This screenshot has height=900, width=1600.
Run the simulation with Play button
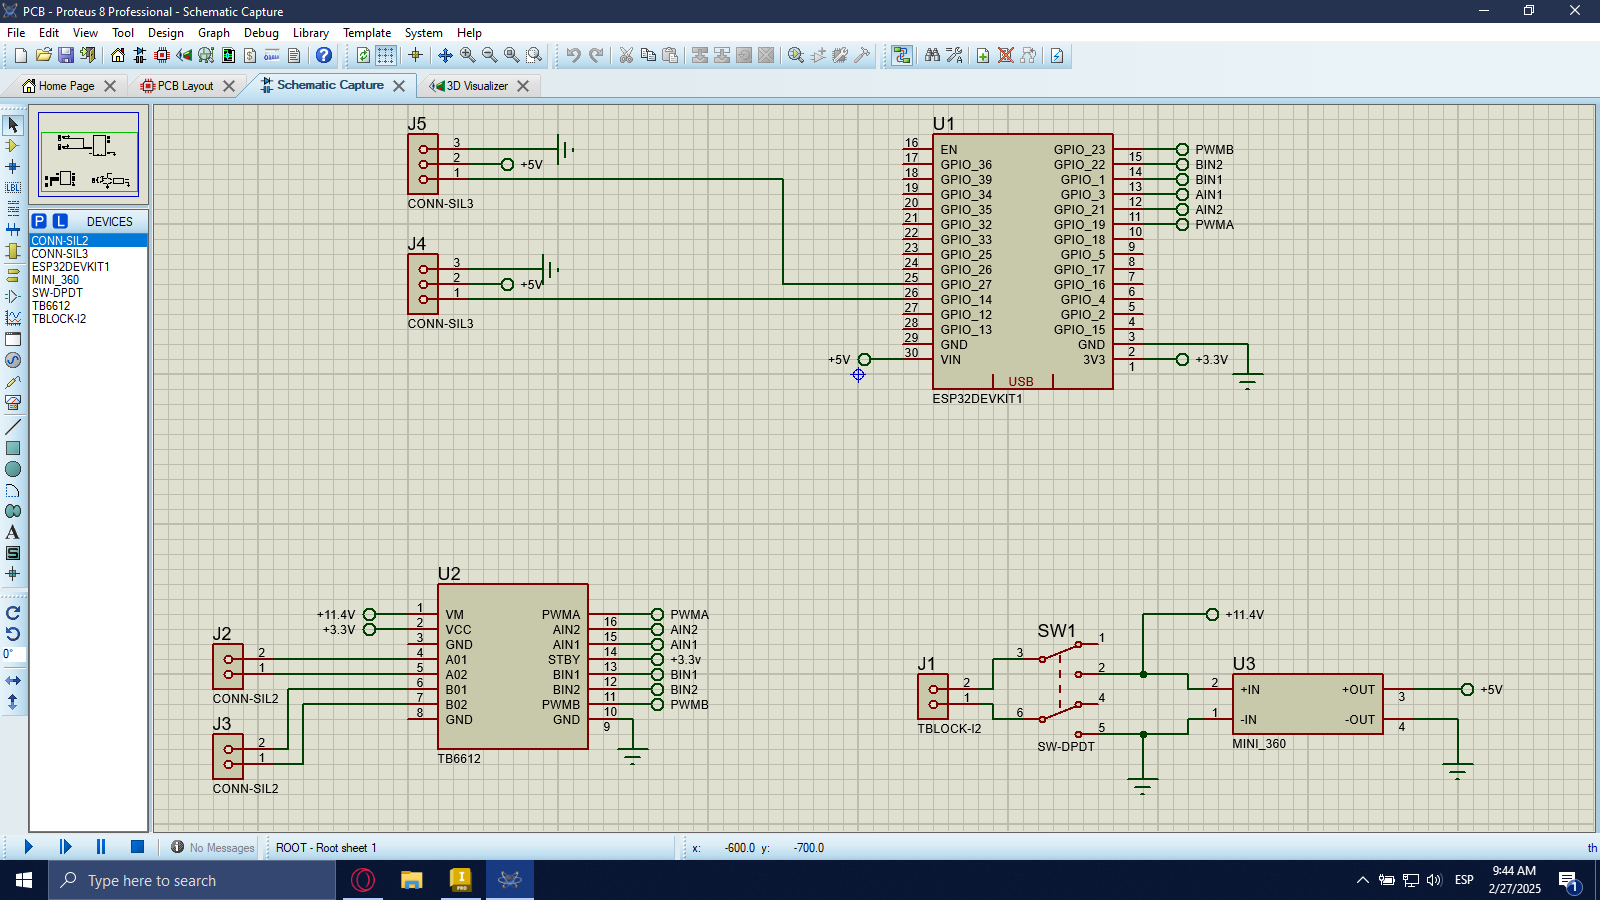point(28,847)
